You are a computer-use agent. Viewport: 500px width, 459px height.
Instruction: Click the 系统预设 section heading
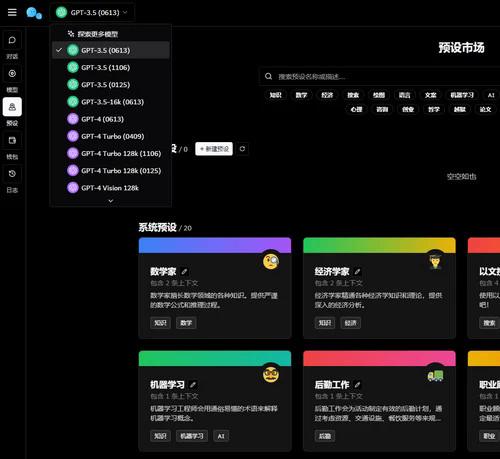pos(157,228)
